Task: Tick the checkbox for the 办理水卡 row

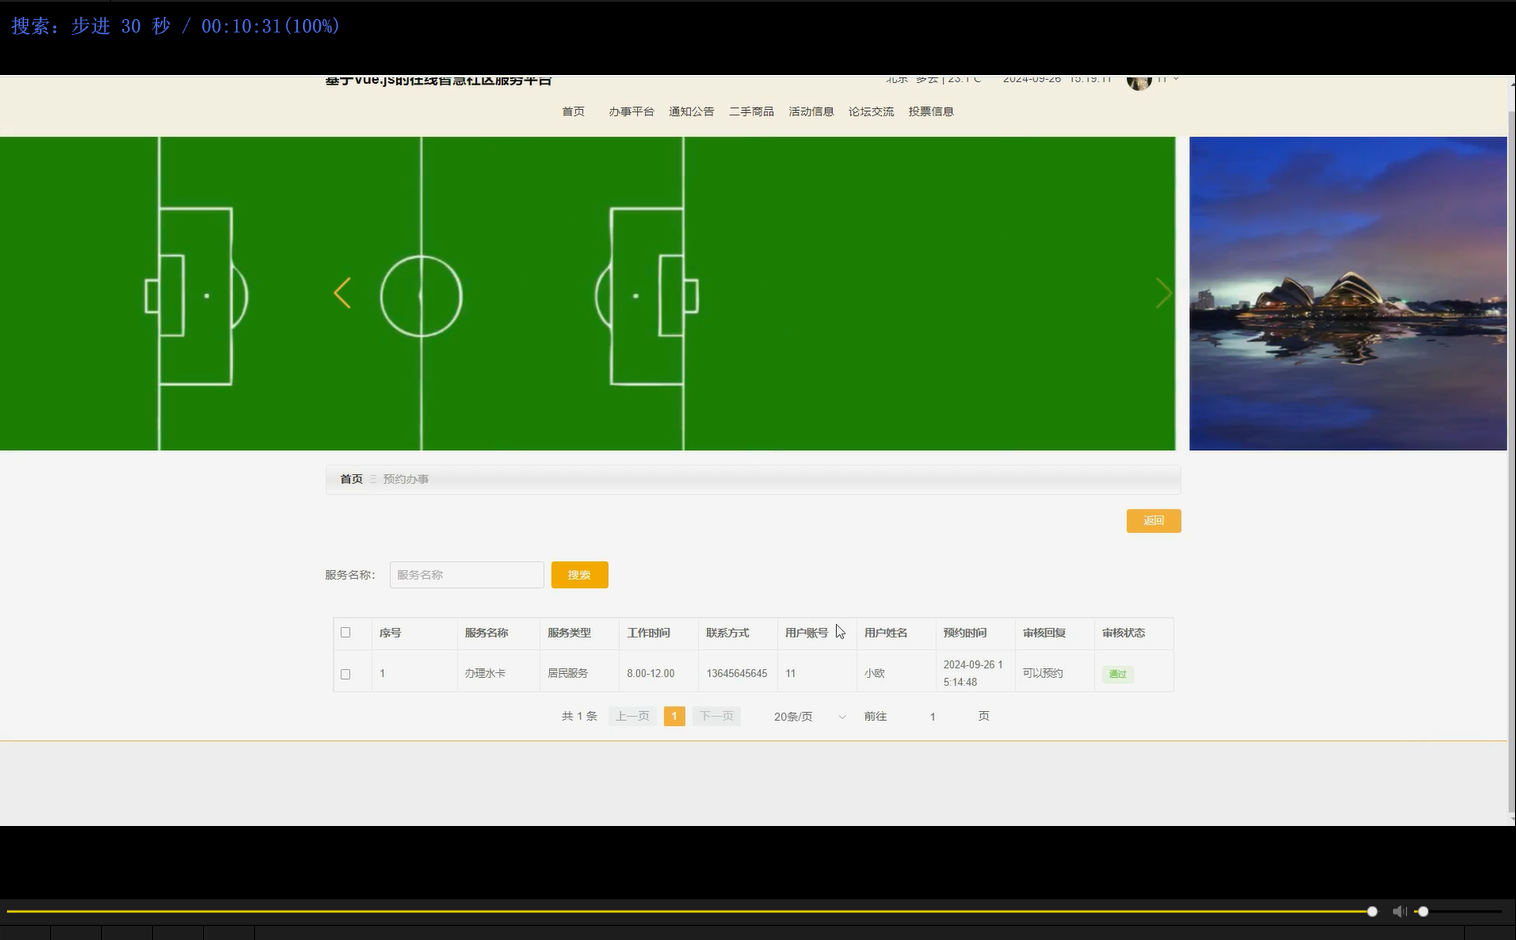Action: click(346, 674)
